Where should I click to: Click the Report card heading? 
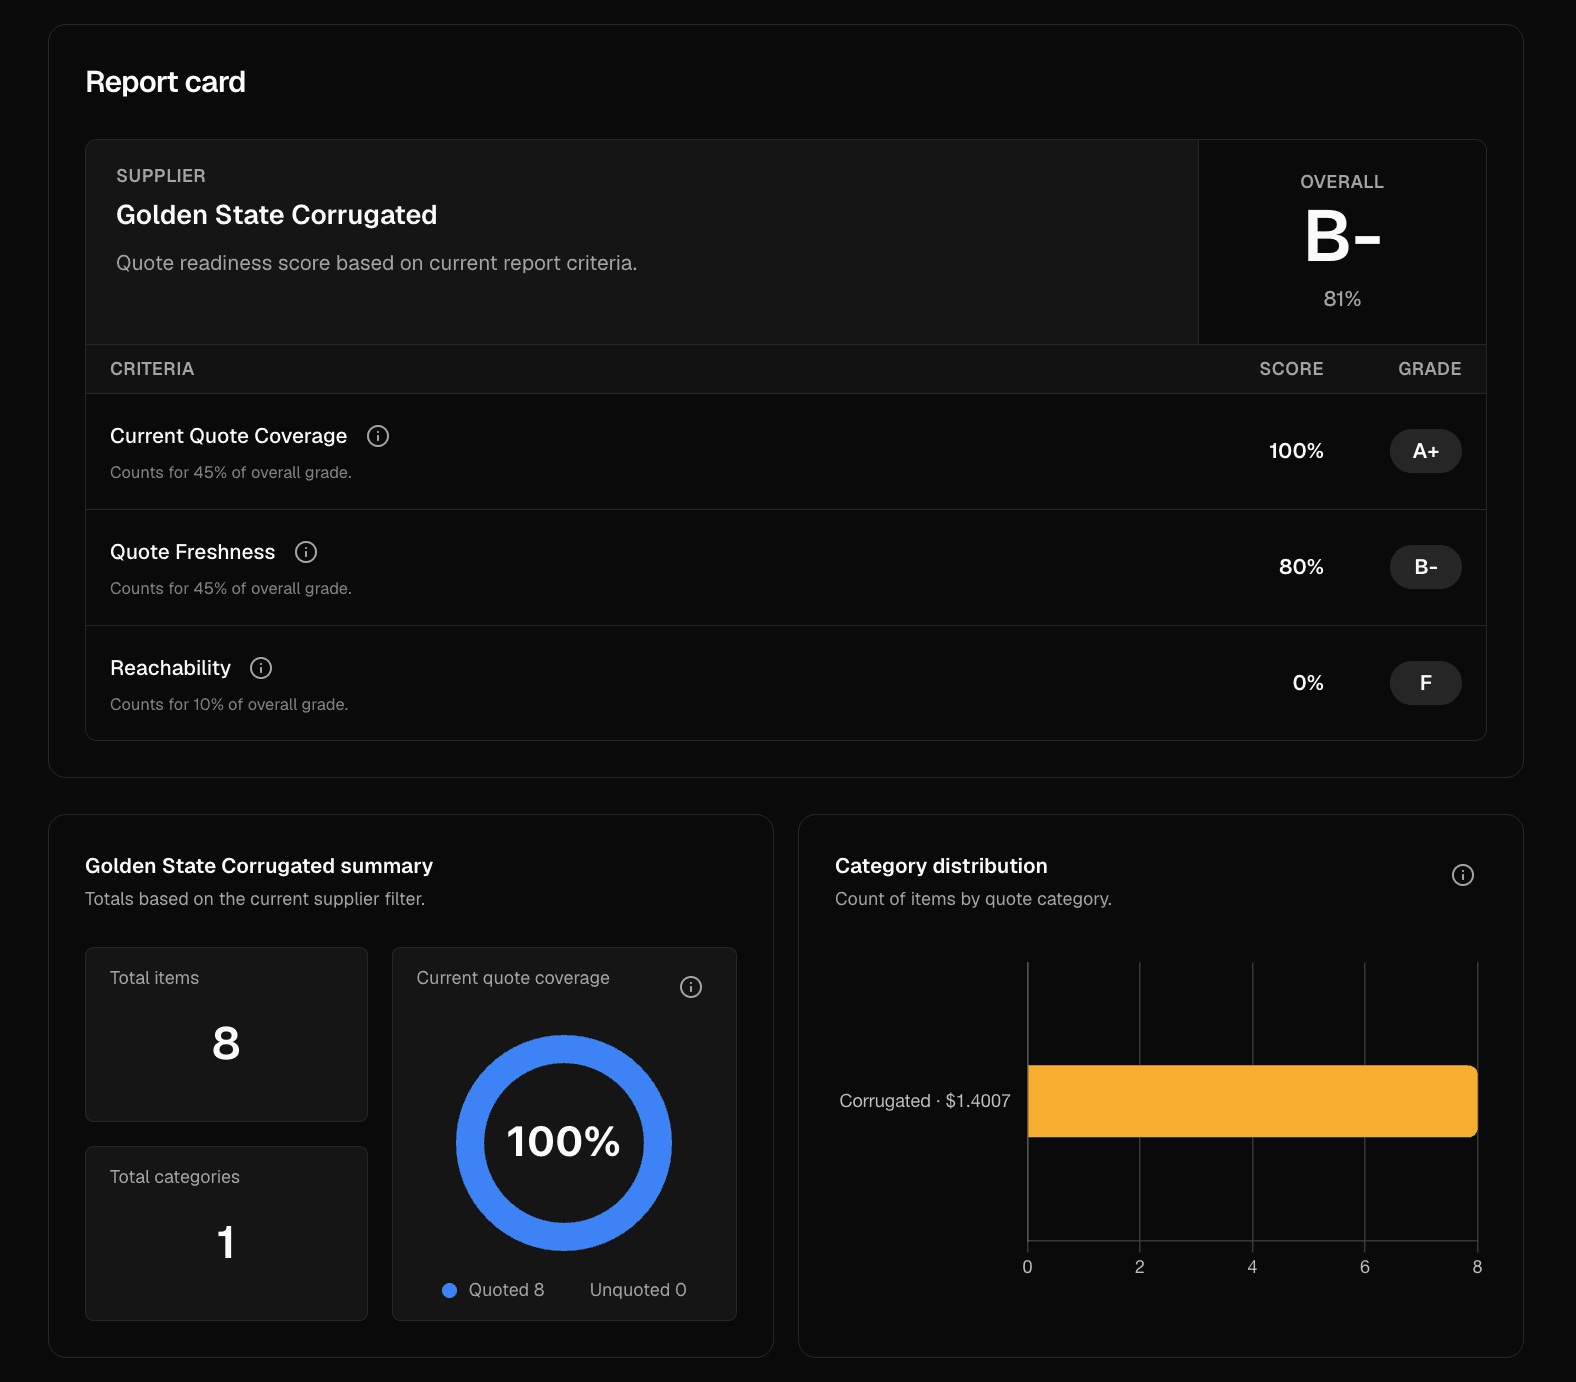[166, 82]
